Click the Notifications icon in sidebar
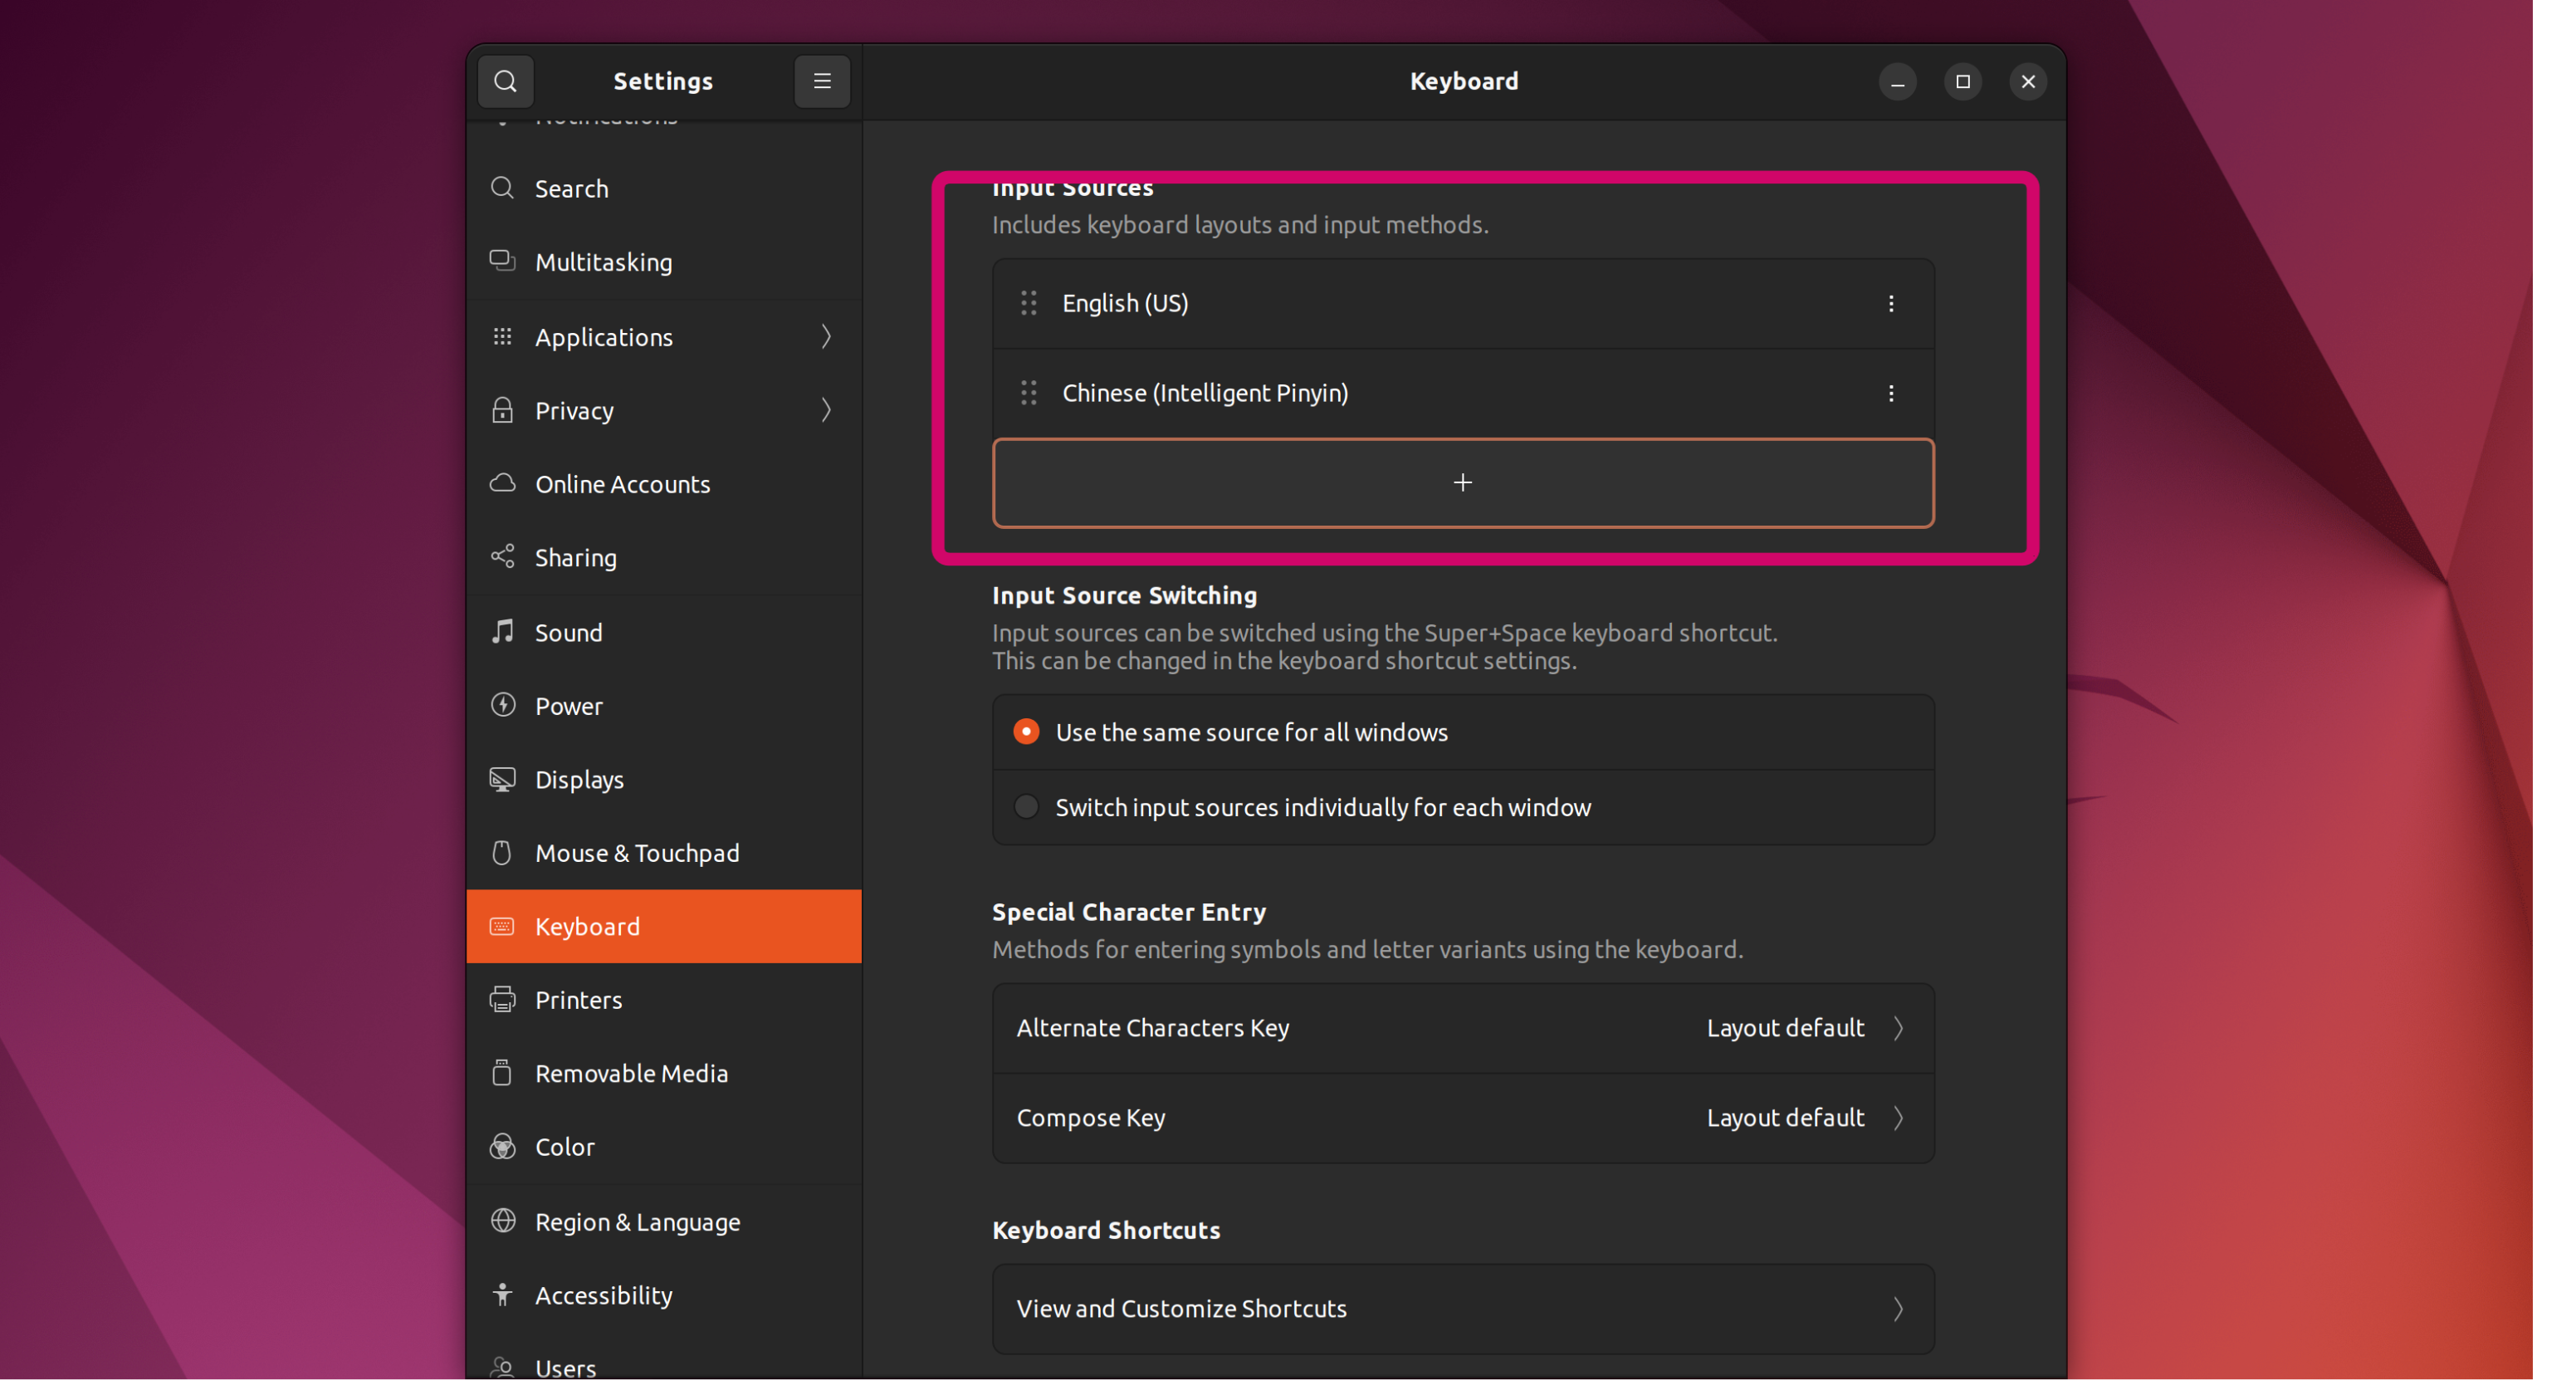 pyautogui.click(x=500, y=115)
